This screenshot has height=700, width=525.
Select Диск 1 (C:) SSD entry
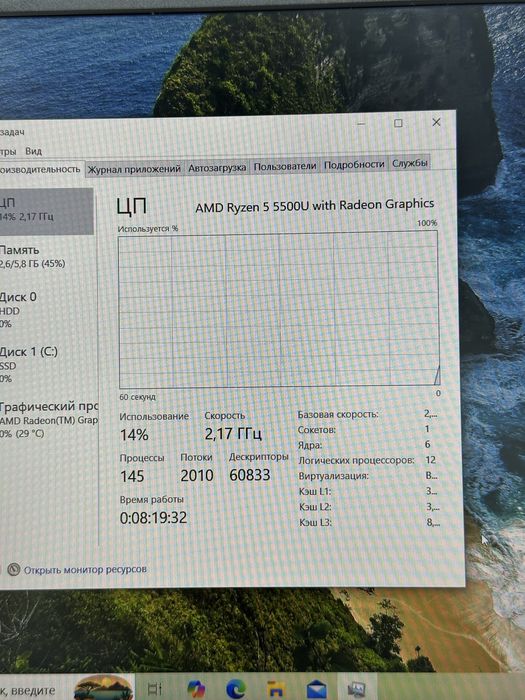(x=46, y=365)
